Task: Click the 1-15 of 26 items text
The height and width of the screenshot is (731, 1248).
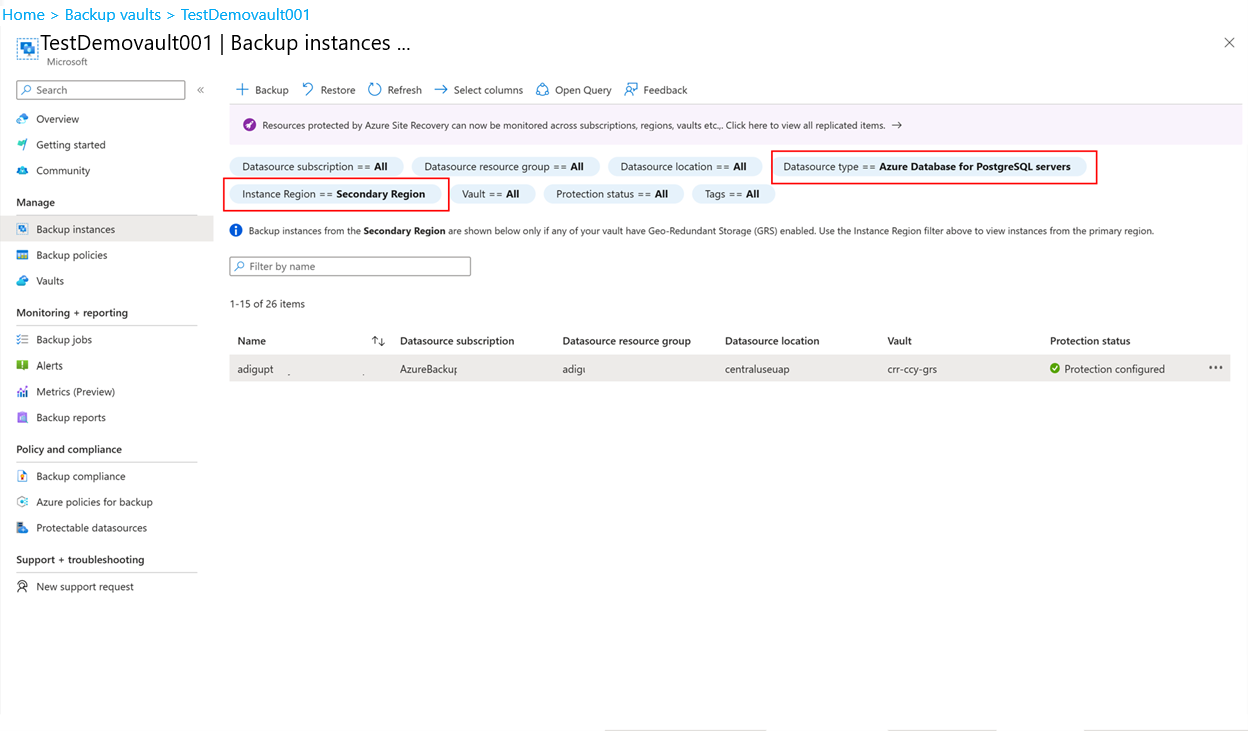Action: pos(267,304)
